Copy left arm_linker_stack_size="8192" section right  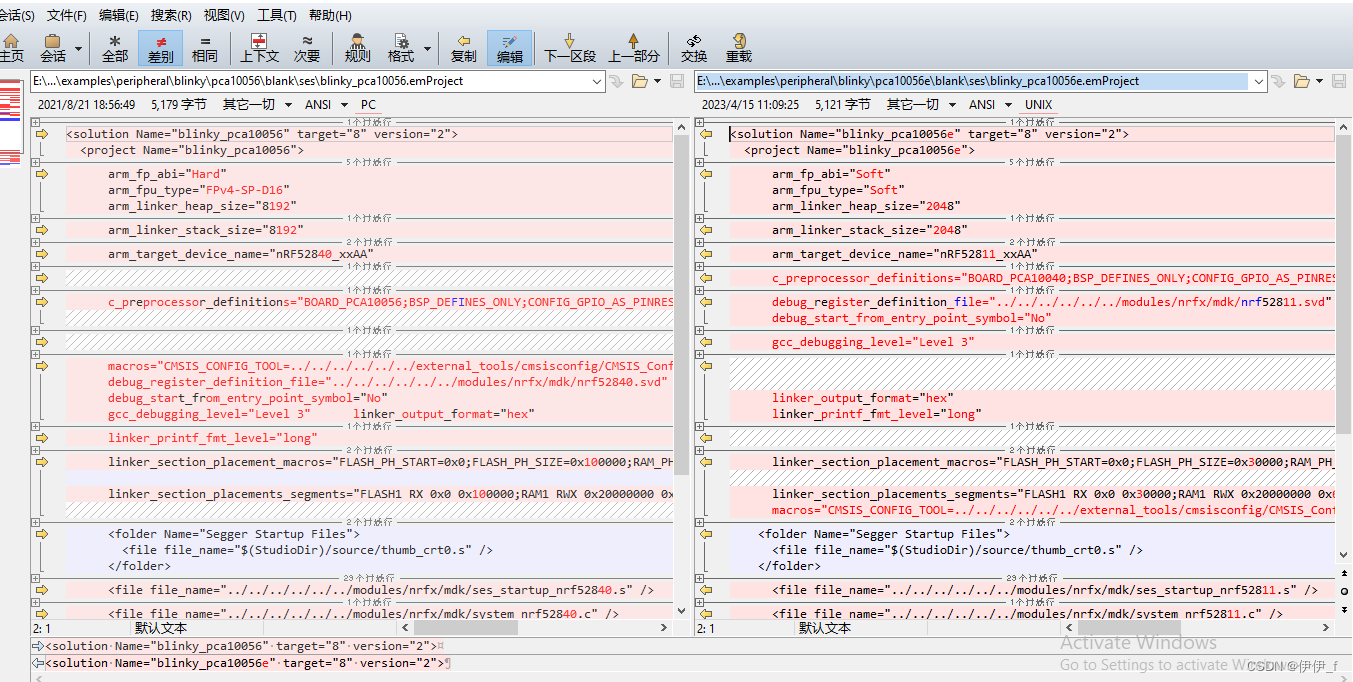(x=42, y=230)
